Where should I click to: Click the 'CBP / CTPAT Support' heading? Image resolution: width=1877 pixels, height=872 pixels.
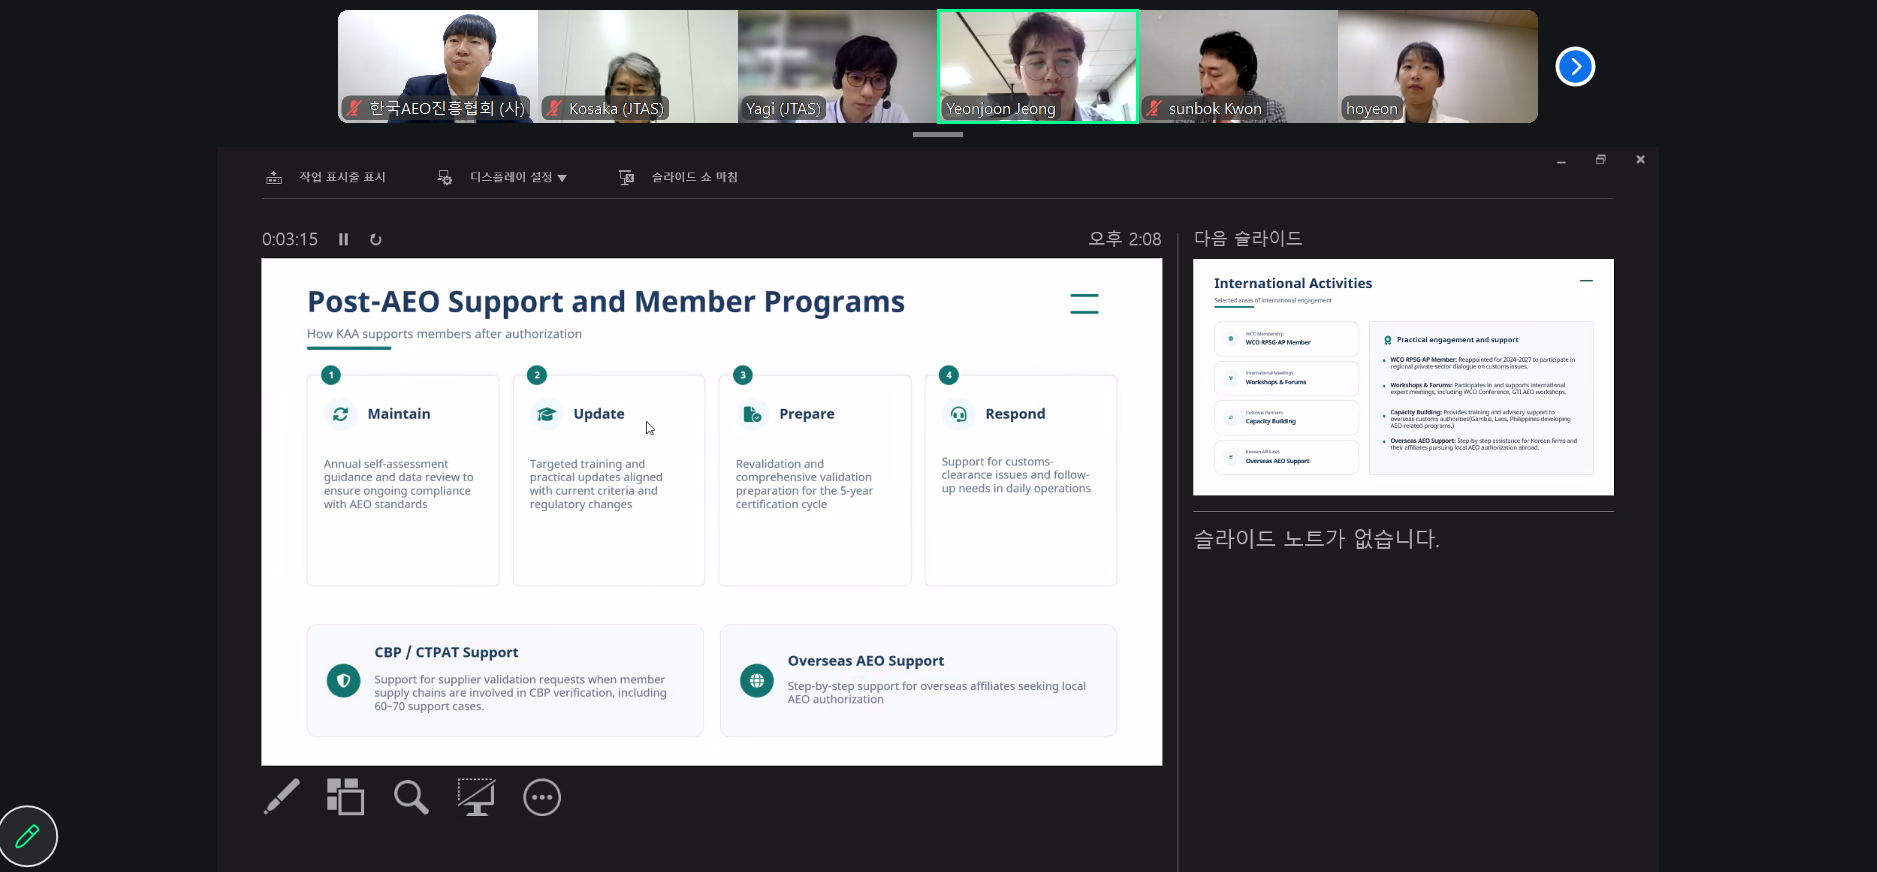(446, 652)
